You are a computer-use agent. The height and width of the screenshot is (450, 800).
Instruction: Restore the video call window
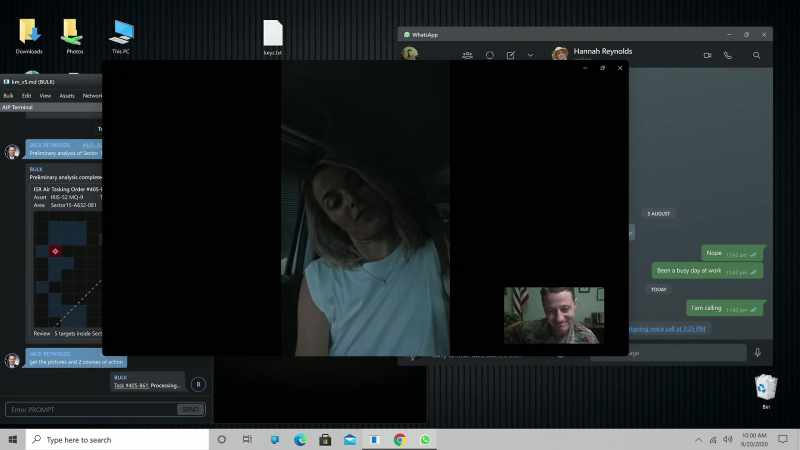coord(603,68)
